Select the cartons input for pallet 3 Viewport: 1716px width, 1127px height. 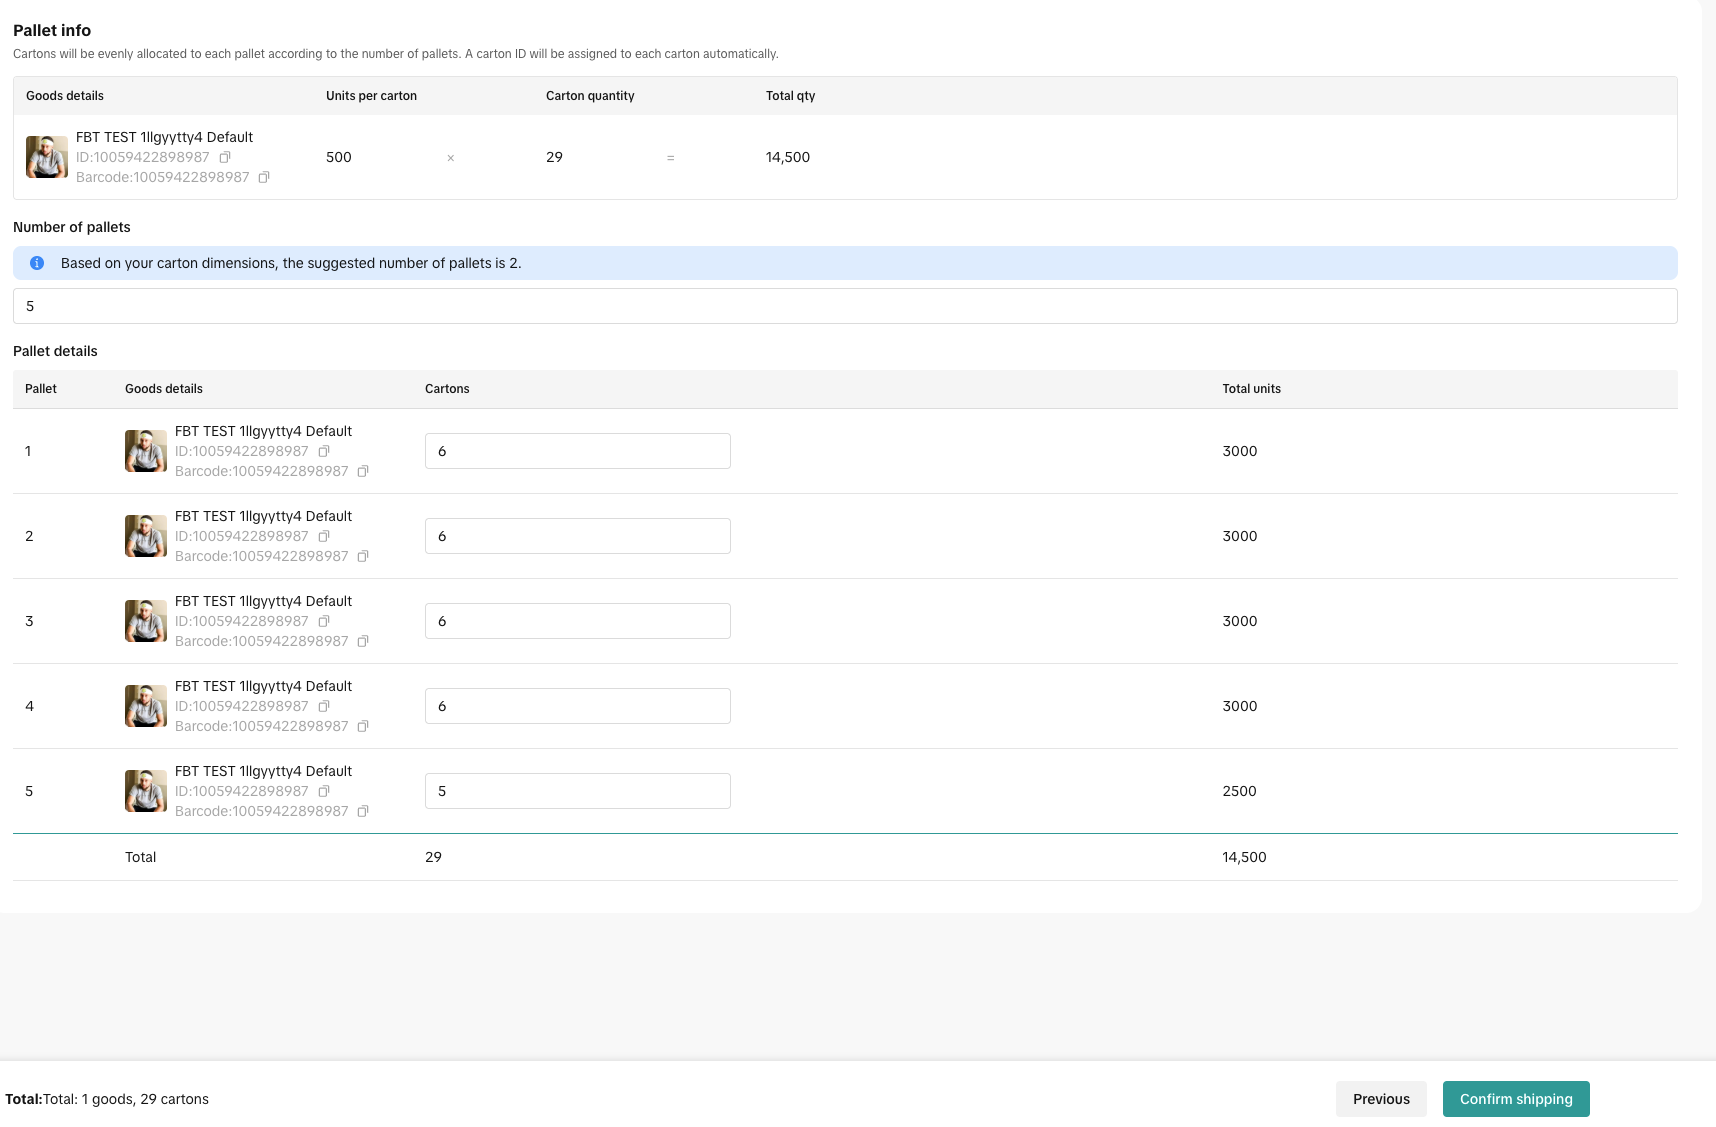[578, 621]
